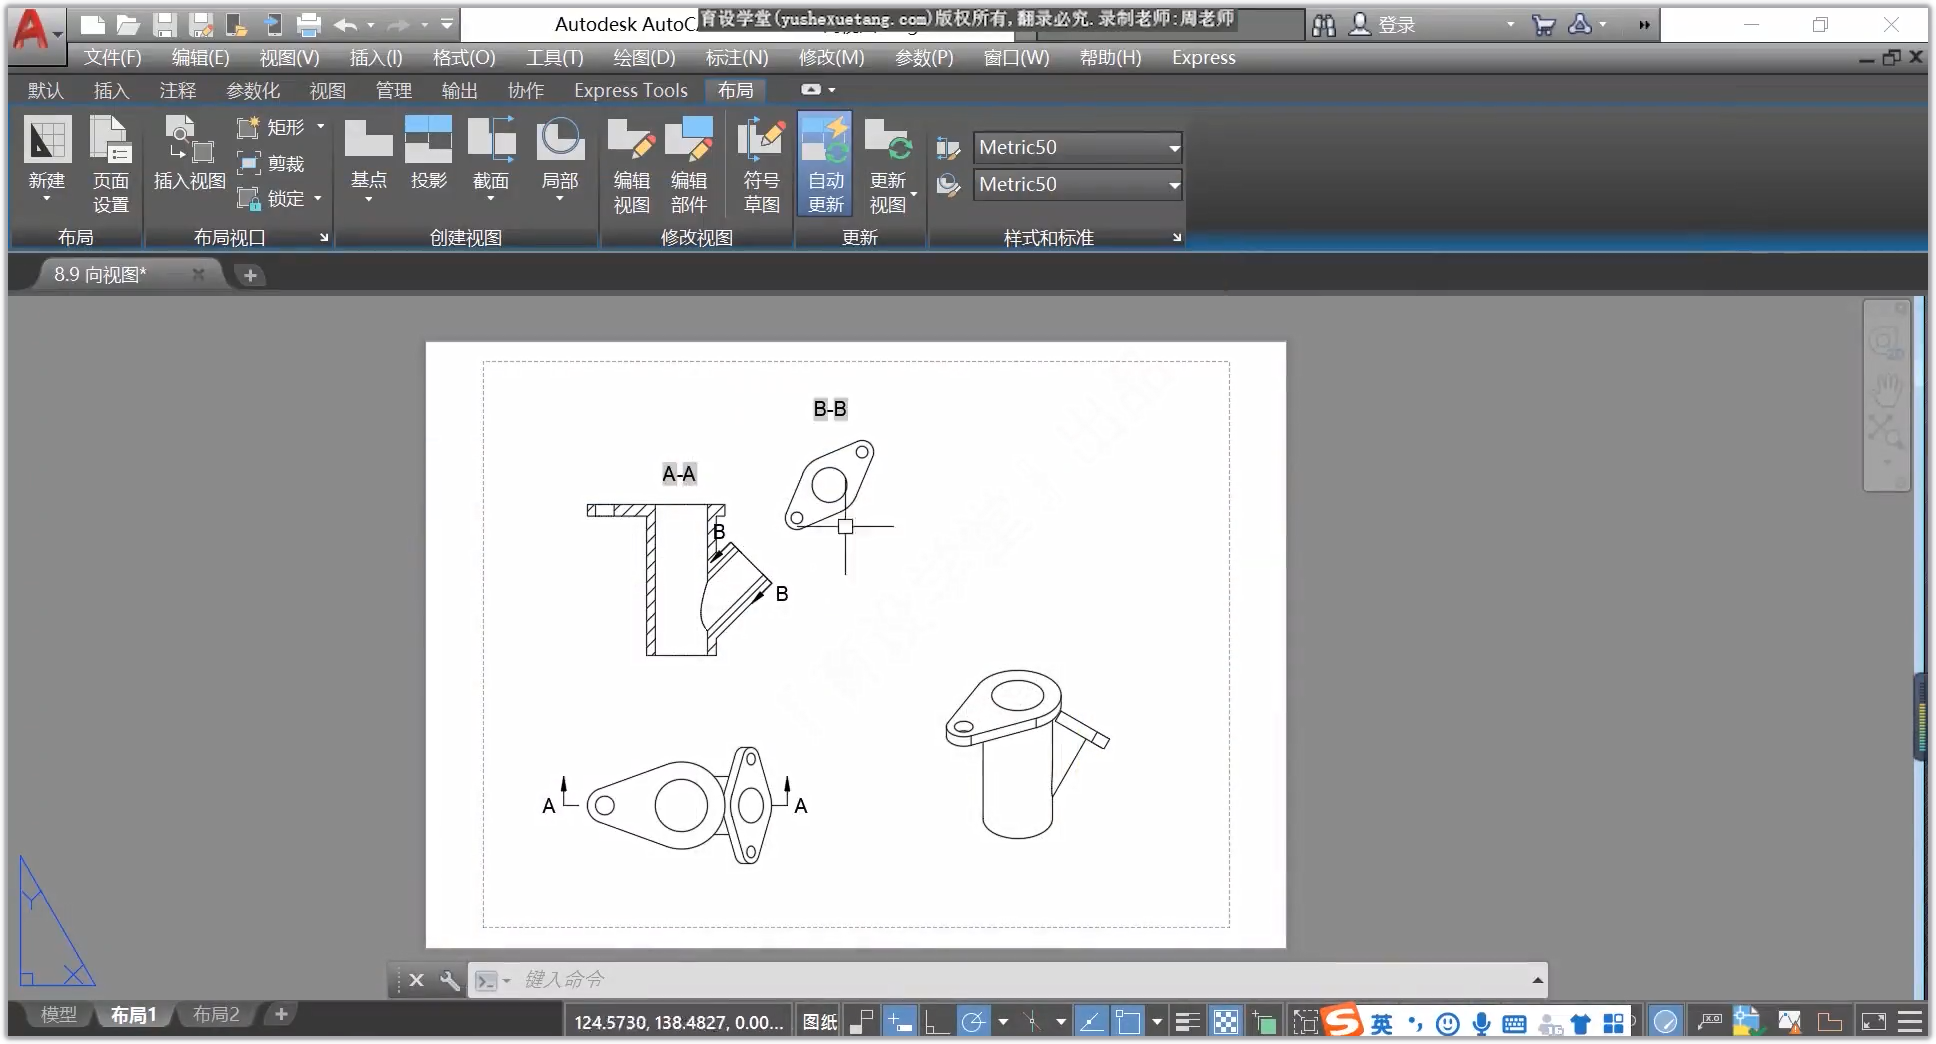Viewport: 1936px width, 1044px height.
Task: Open the lower Metric50 detail style dropdown
Action: tap(1078, 185)
